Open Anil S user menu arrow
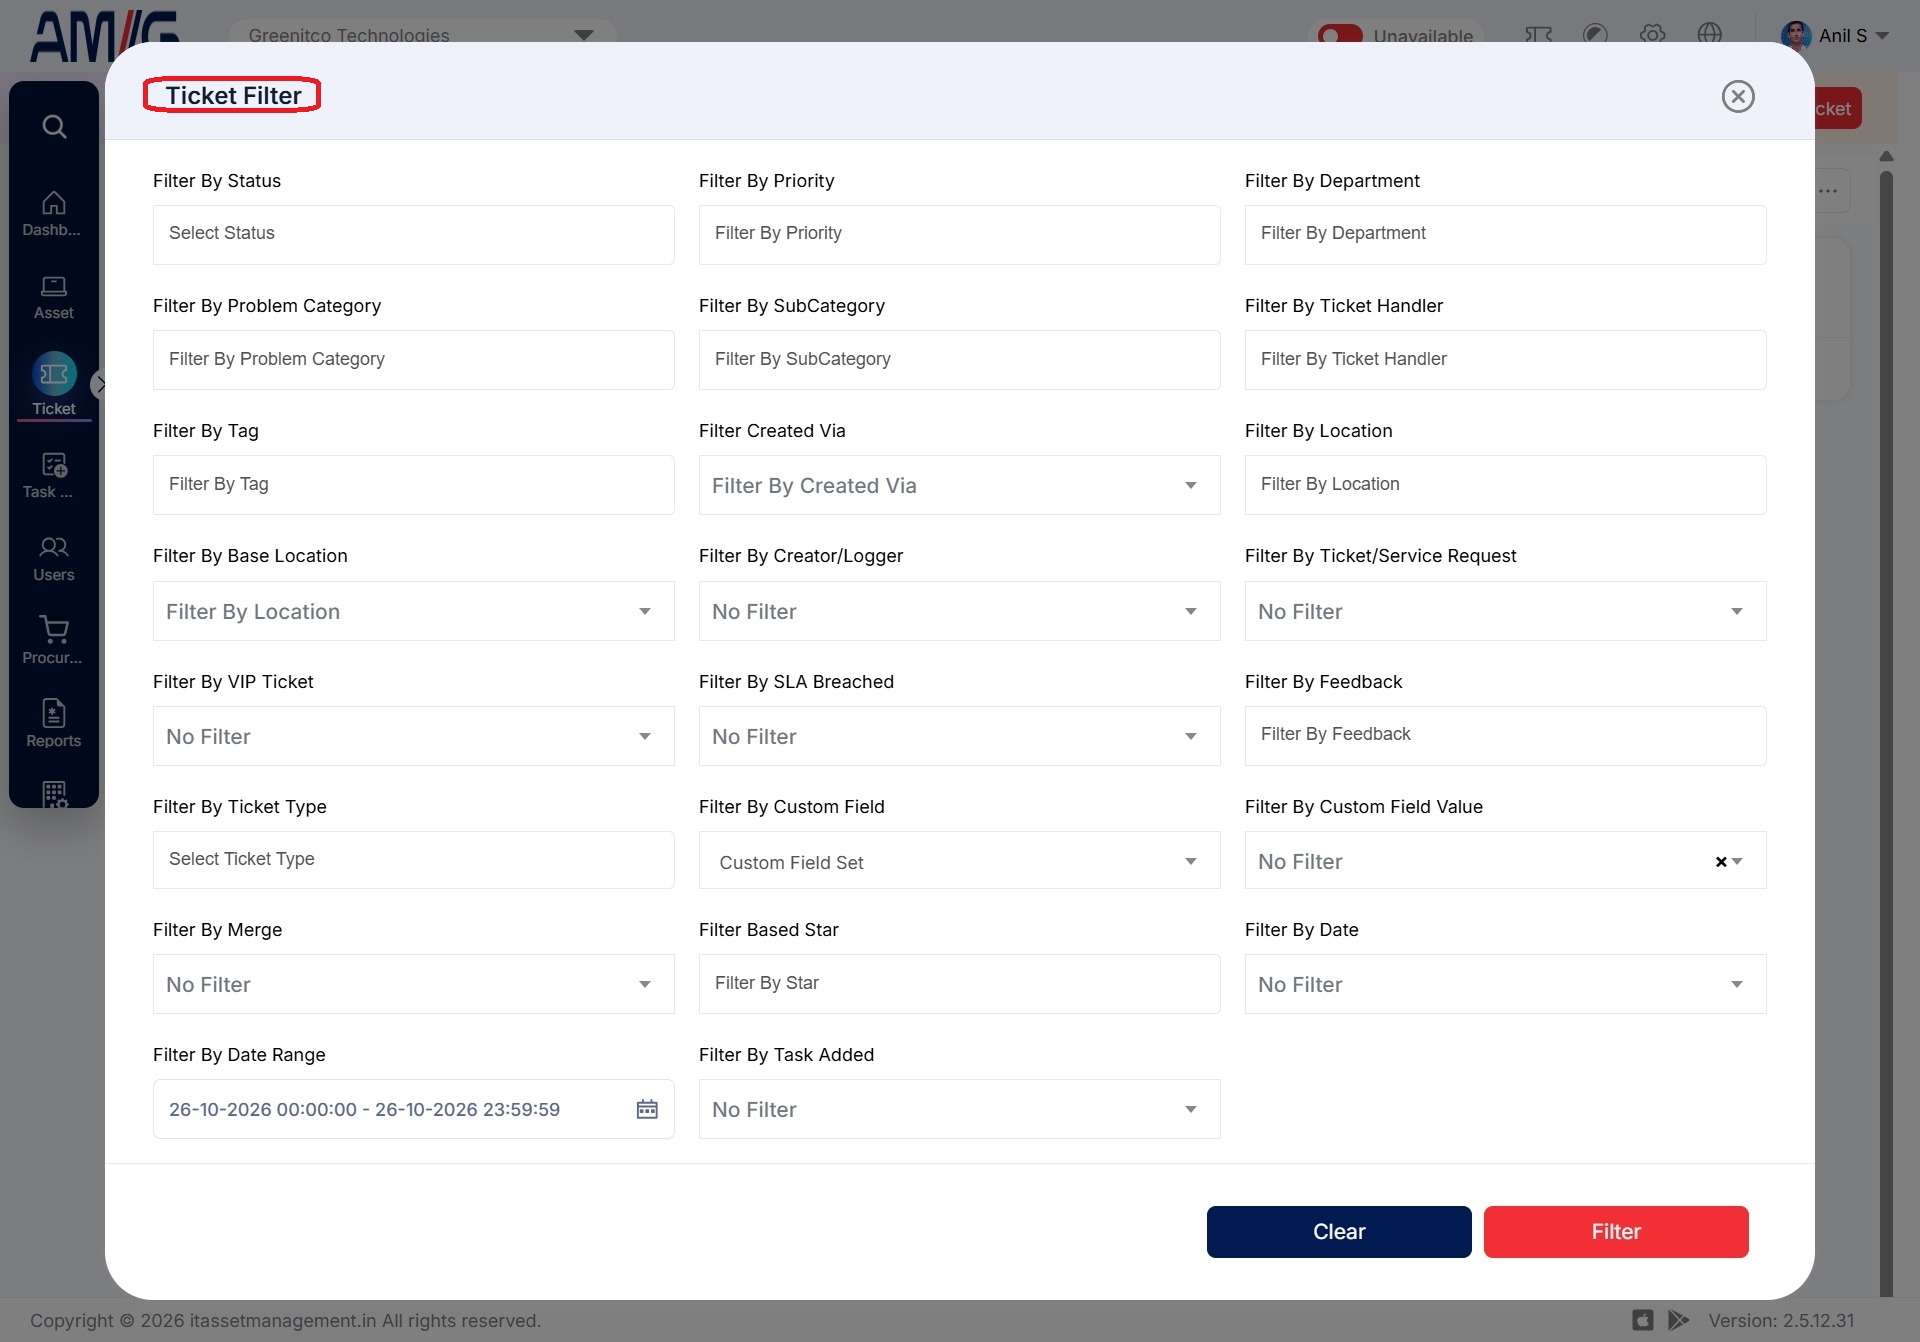Screen dimensions: 1920x1342 pos(1882,35)
